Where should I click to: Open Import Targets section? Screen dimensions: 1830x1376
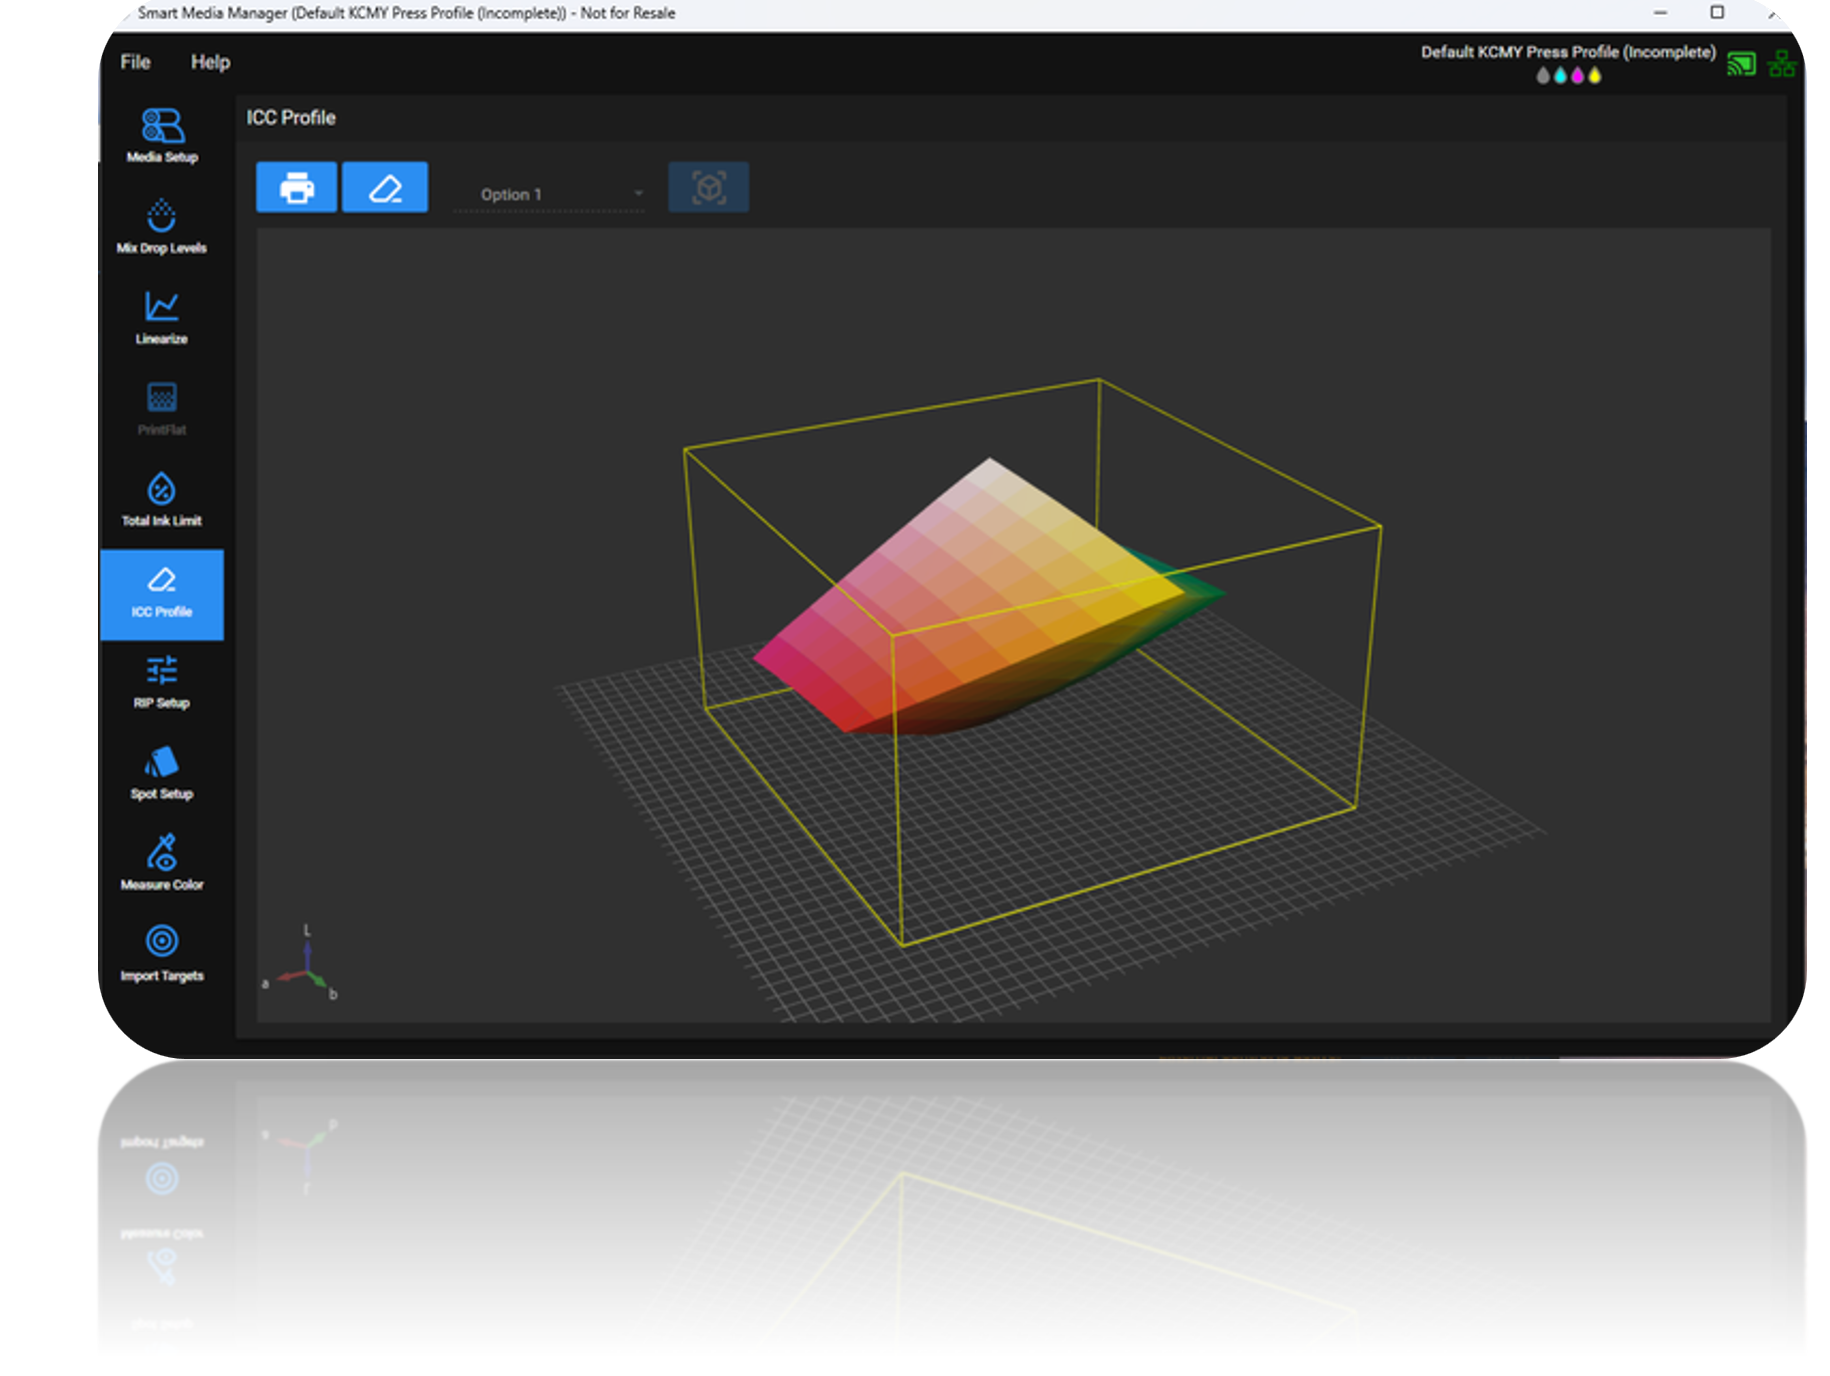162,955
